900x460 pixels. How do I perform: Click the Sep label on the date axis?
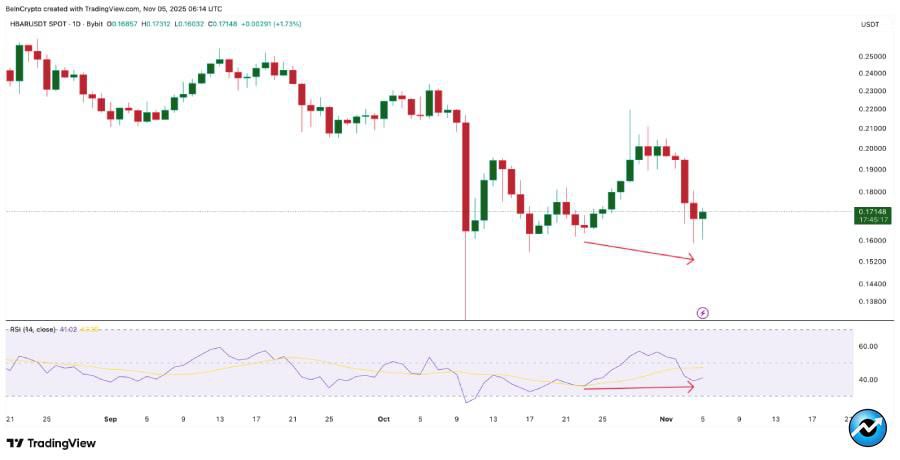[x=112, y=419]
